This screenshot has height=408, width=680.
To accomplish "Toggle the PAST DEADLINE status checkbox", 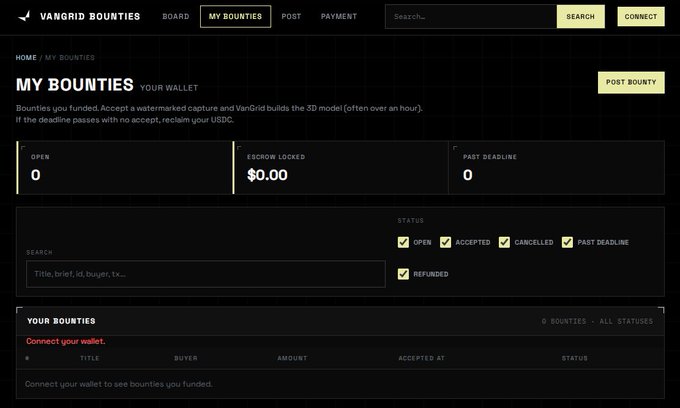I will pyautogui.click(x=567, y=242).
